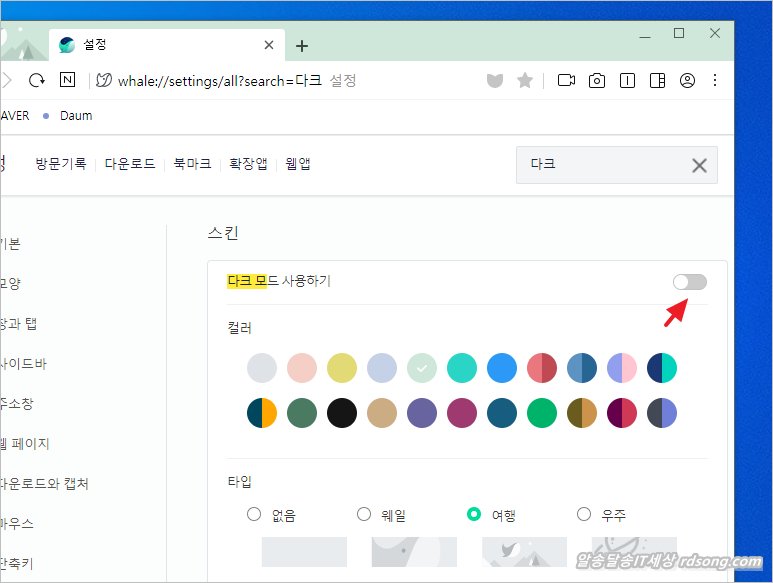Open the 방문기록 menu tab
The height and width of the screenshot is (583, 773).
pyautogui.click(x=61, y=164)
